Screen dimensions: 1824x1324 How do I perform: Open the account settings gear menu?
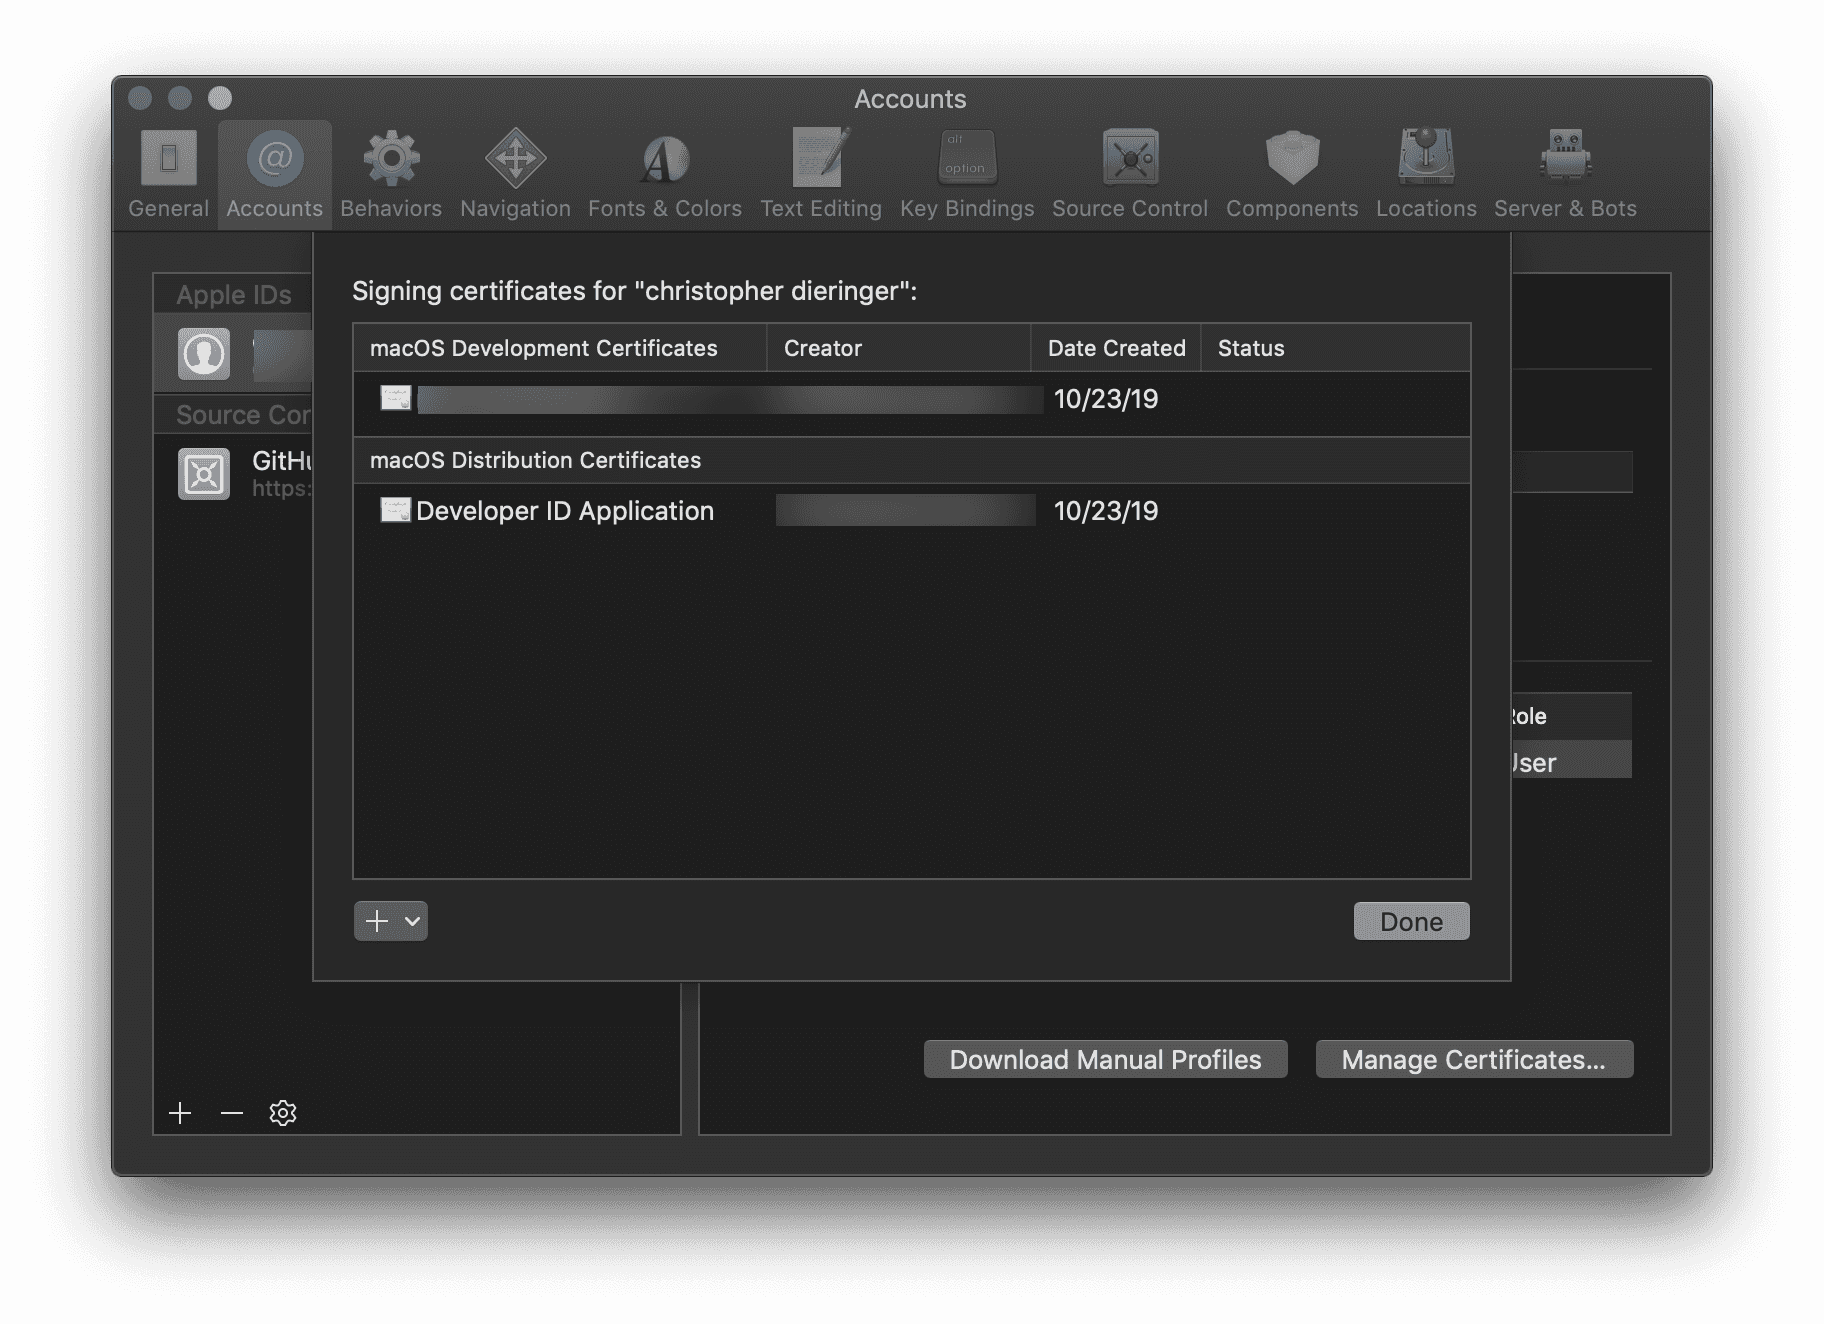283,1113
